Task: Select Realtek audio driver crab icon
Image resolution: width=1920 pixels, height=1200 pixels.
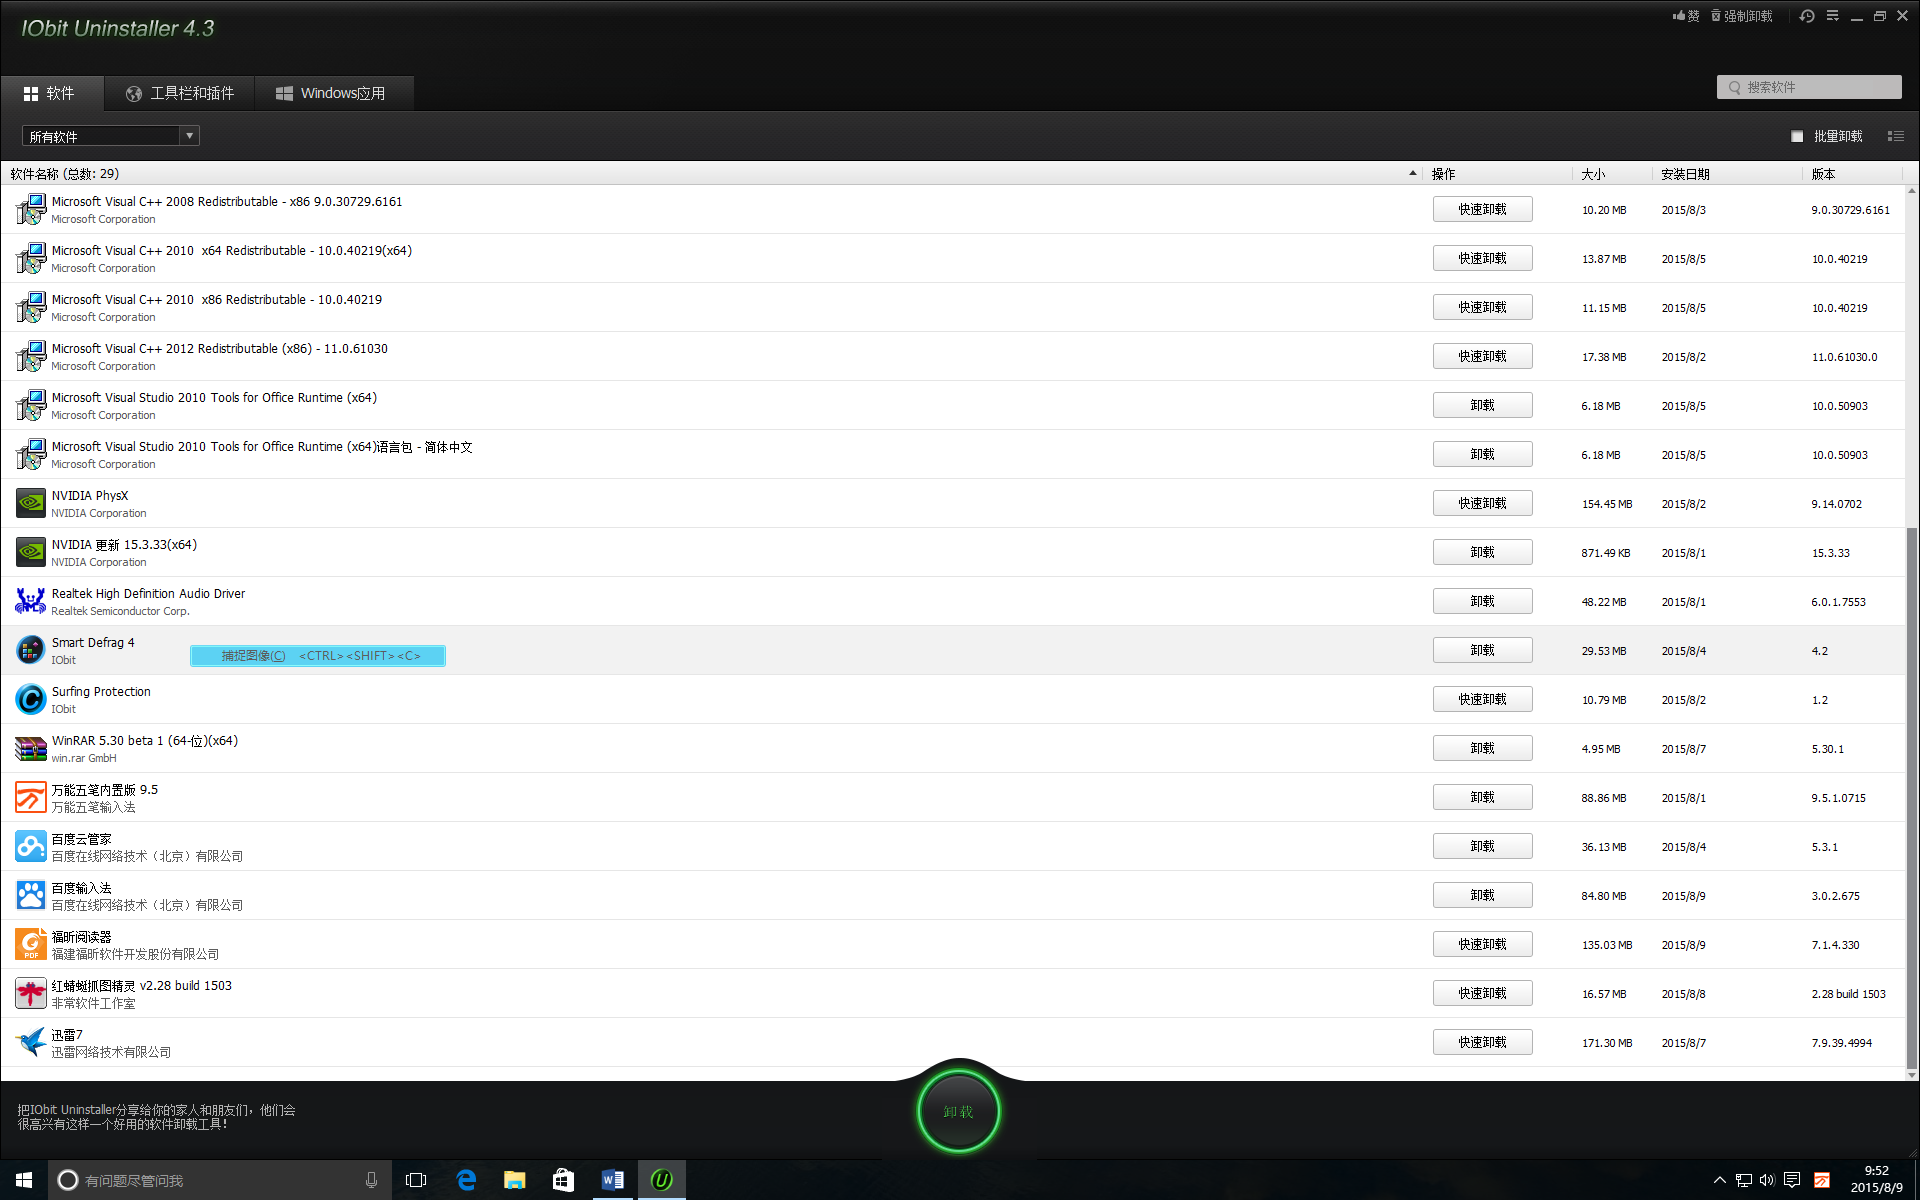Action: tap(31, 601)
